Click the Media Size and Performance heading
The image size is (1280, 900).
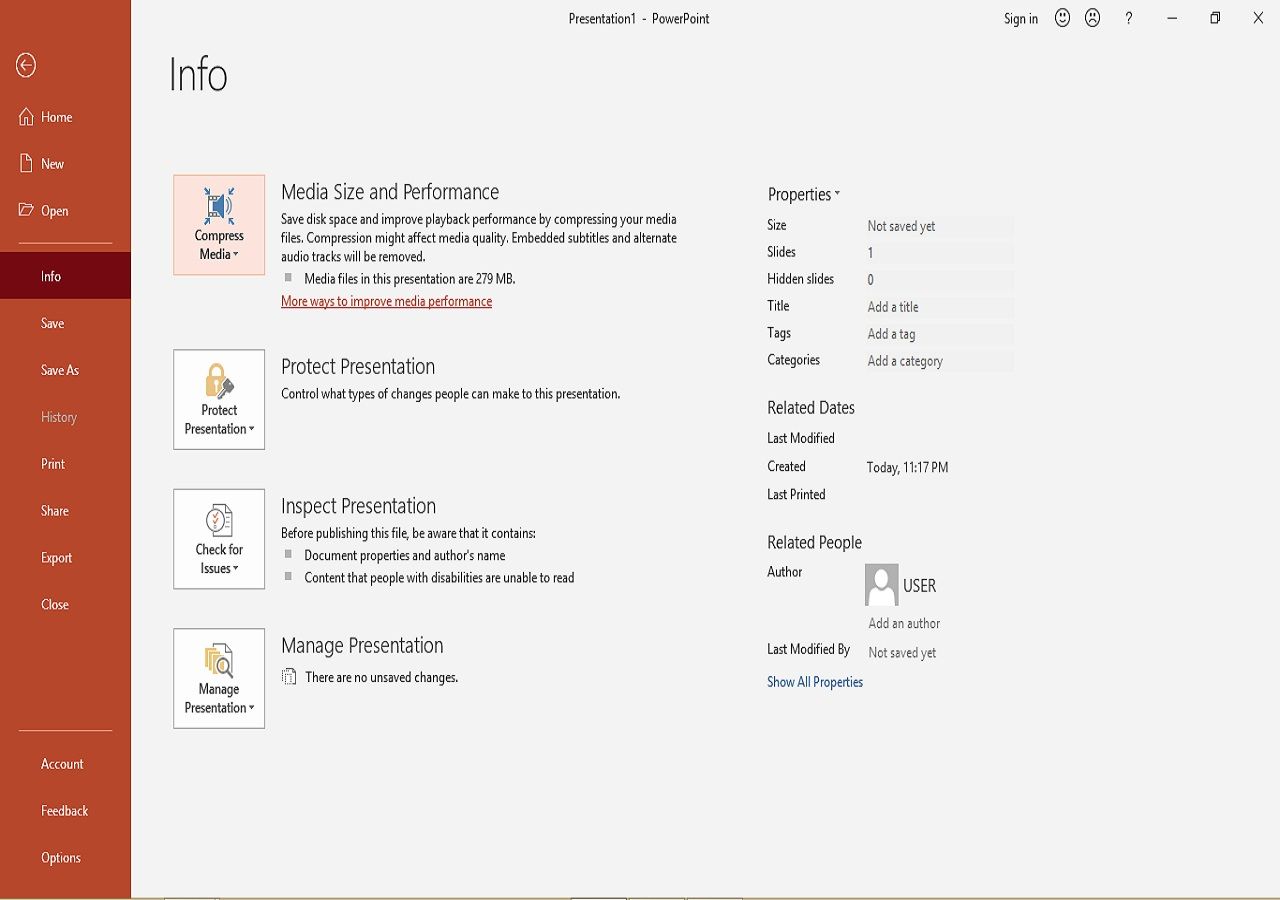tap(390, 192)
